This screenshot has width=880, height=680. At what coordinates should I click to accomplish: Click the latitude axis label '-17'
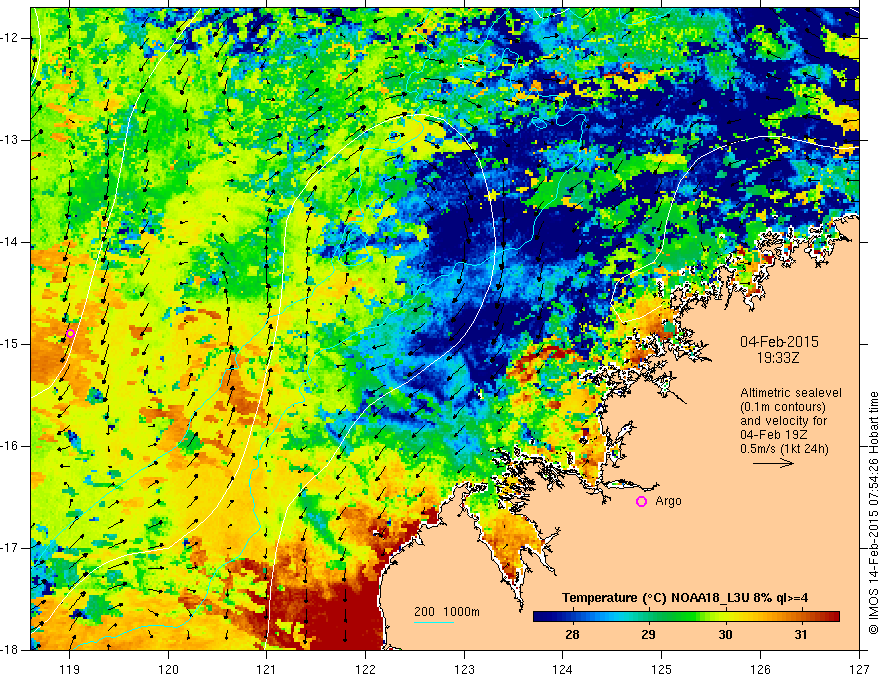(x=10, y=548)
